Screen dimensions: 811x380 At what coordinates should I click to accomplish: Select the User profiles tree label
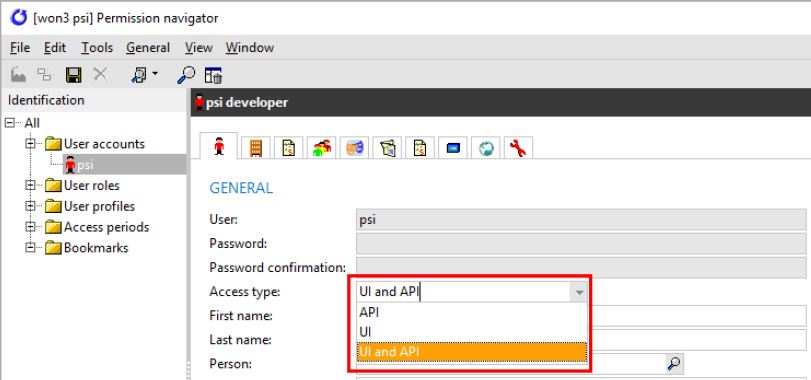click(99, 206)
